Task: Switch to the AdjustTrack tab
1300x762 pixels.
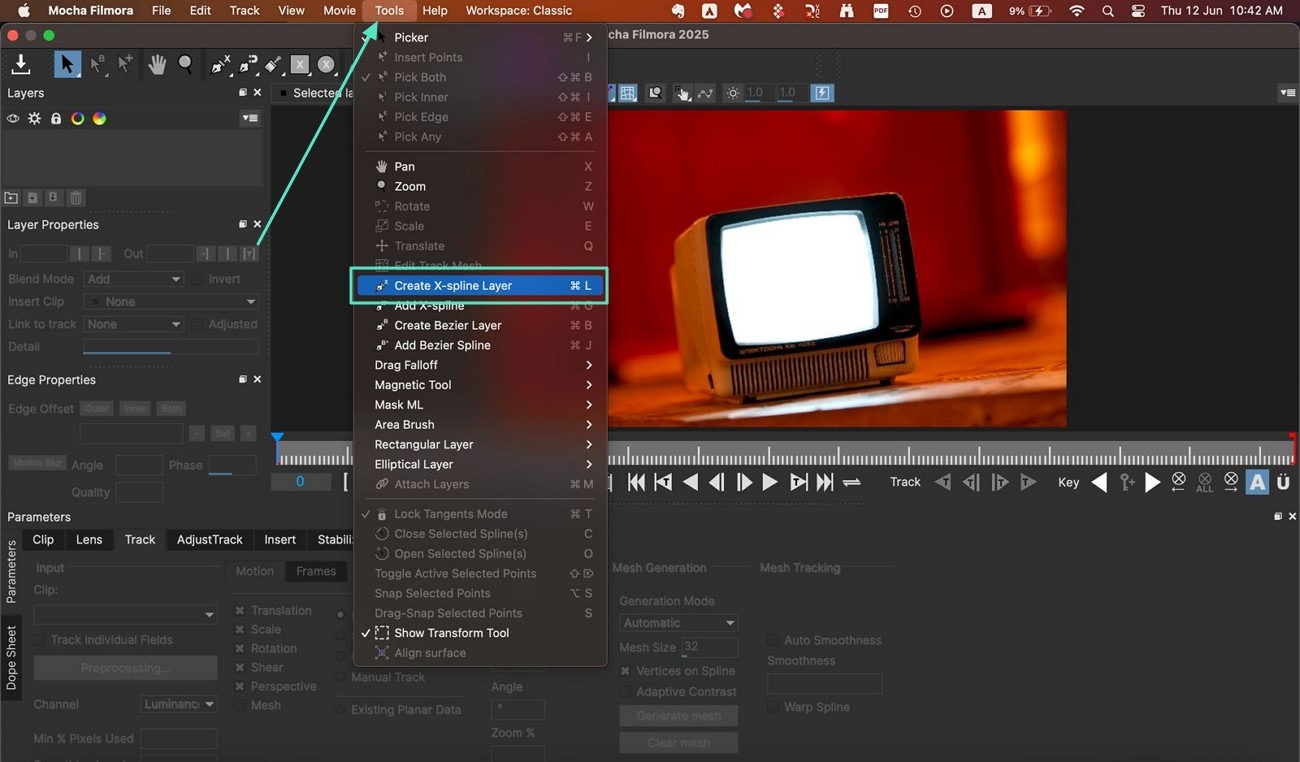Action: pyautogui.click(x=210, y=540)
